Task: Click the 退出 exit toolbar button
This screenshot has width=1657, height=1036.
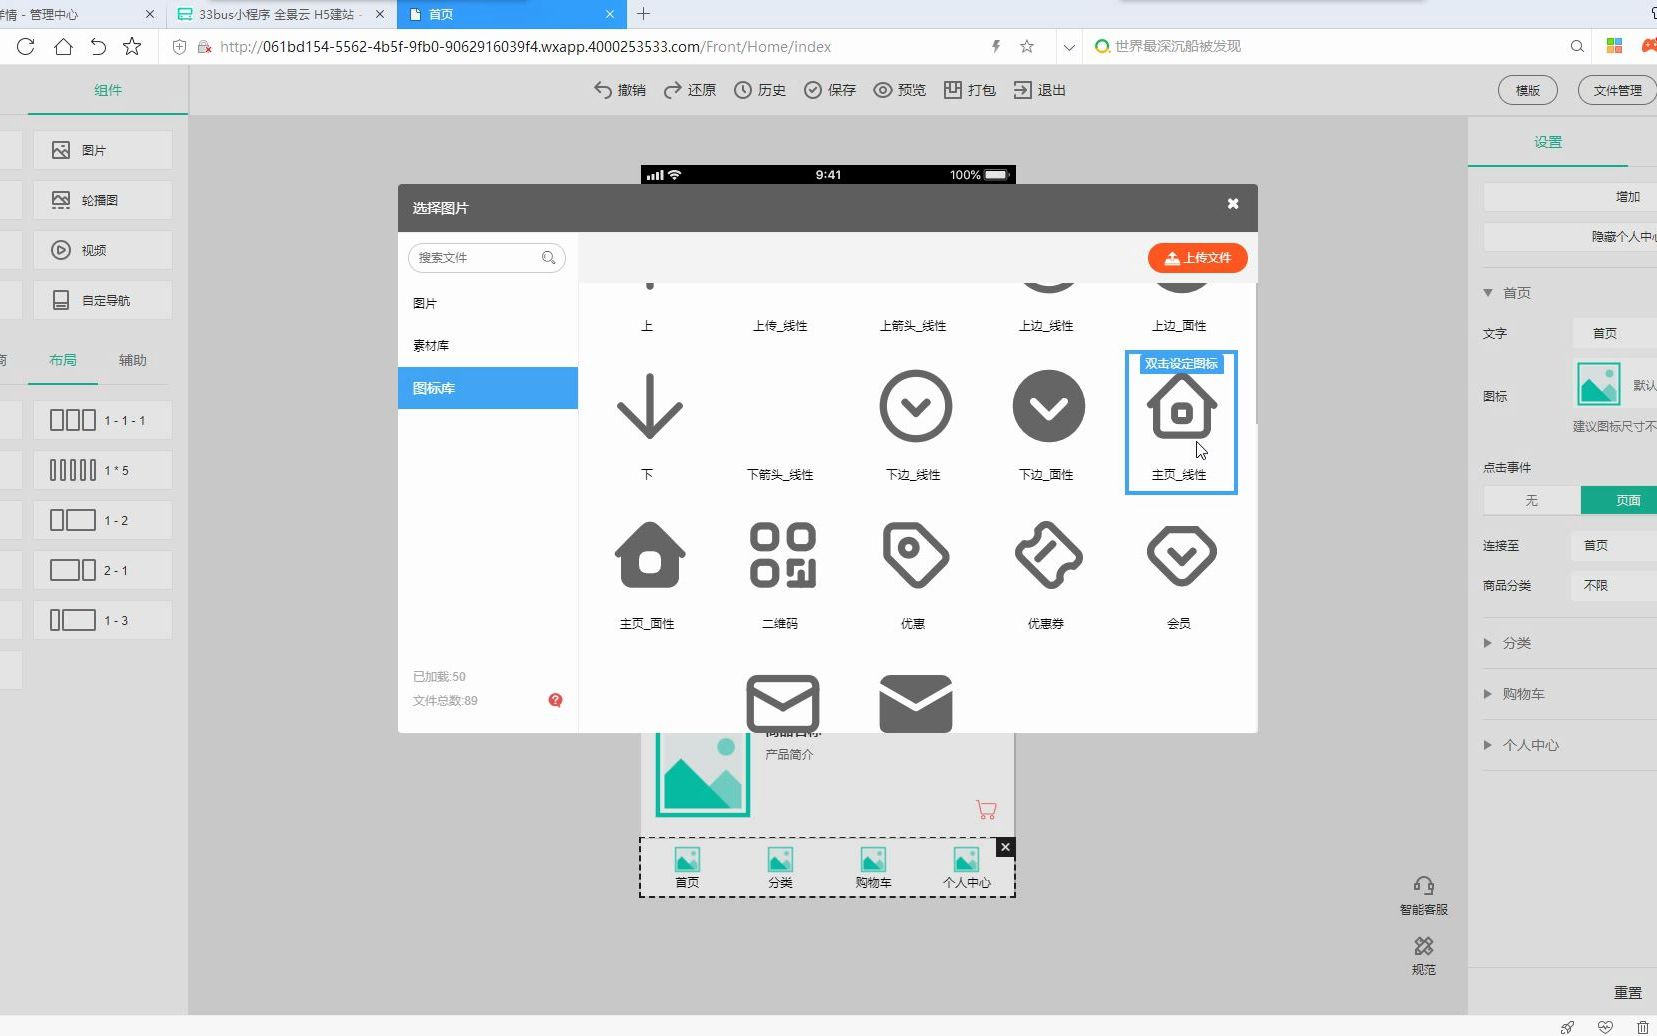Action: [x=1040, y=90]
